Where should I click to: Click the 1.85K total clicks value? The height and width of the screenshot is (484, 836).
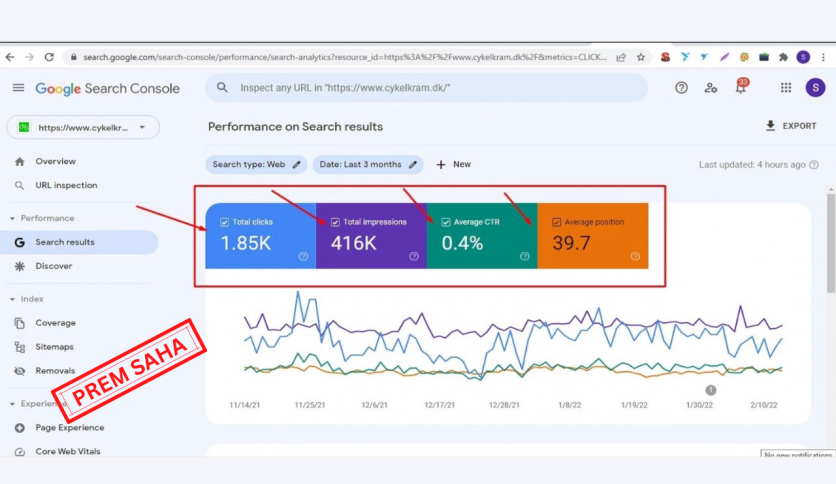(x=246, y=244)
